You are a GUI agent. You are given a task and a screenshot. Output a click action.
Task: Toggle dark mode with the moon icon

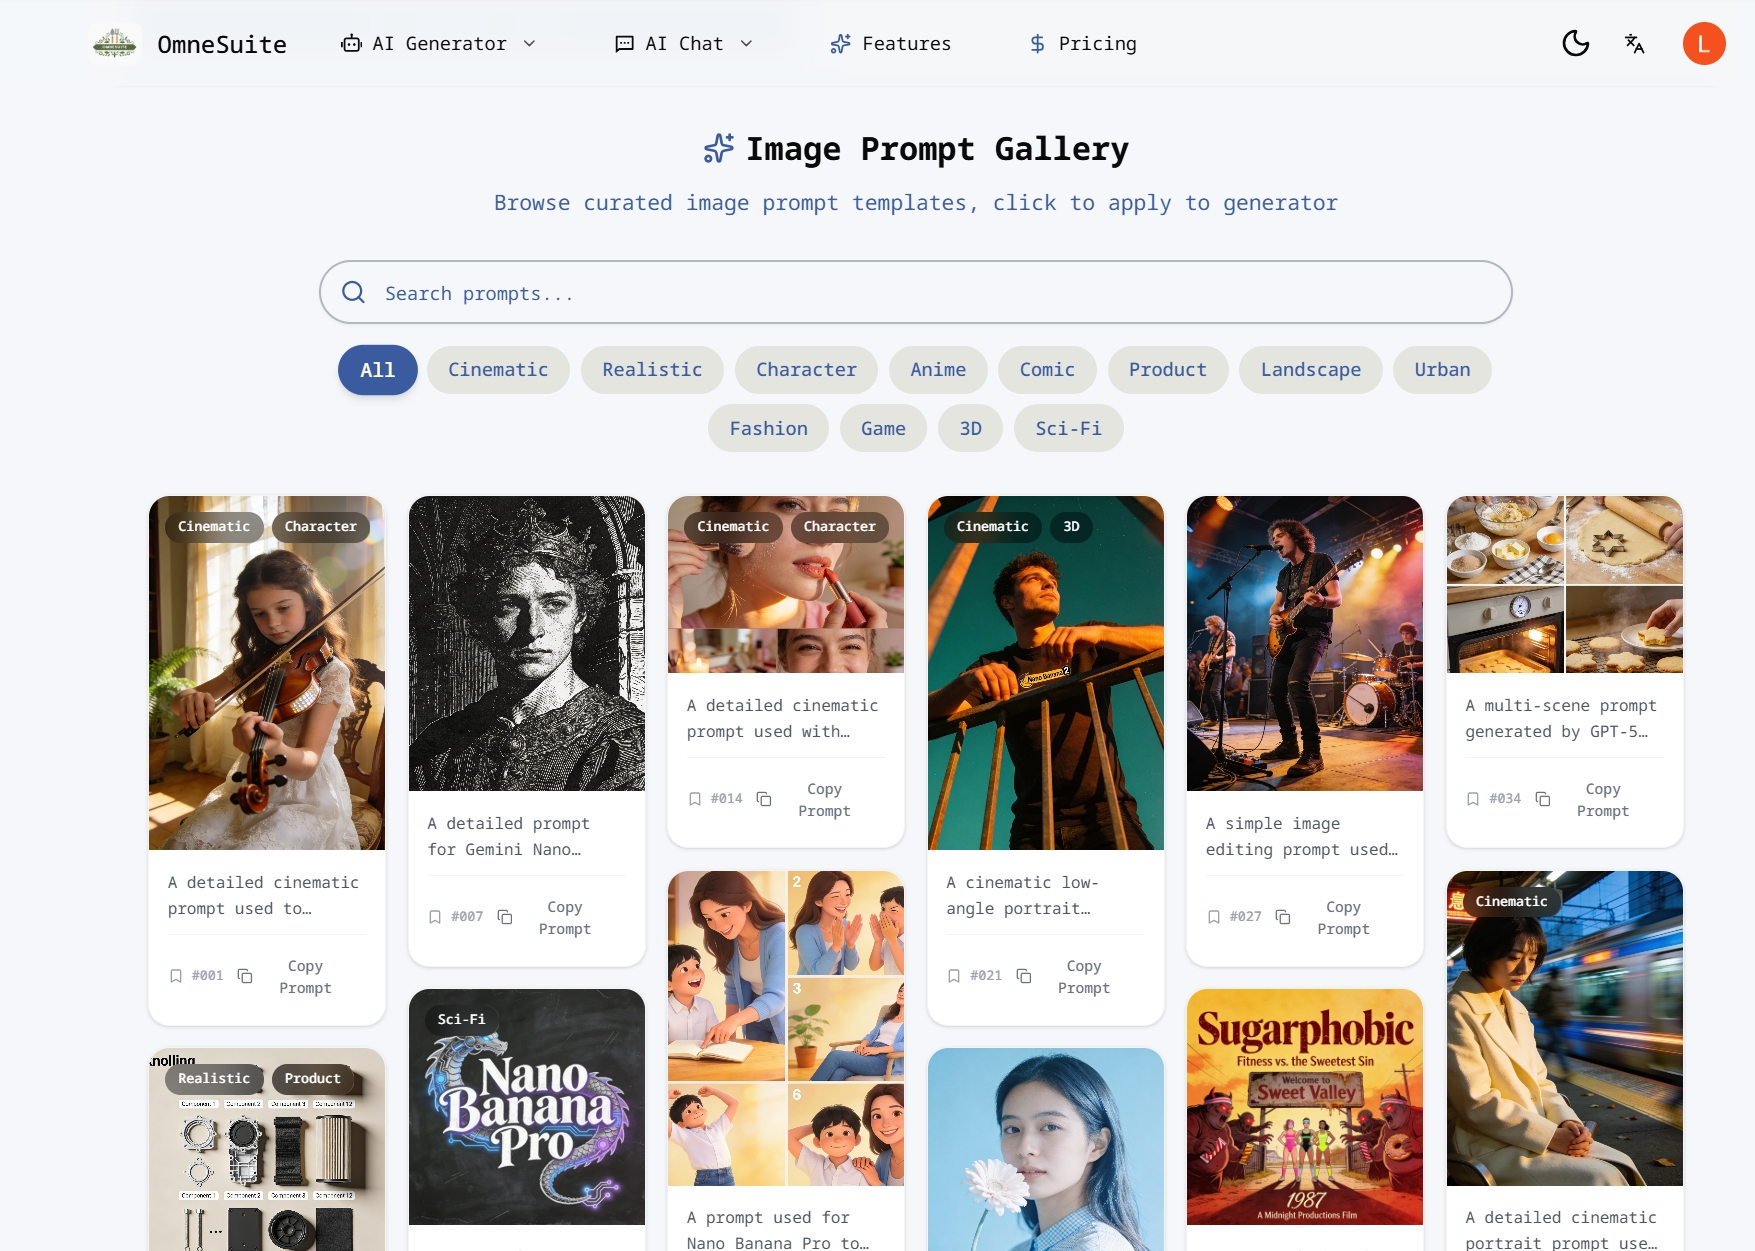tap(1575, 43)
